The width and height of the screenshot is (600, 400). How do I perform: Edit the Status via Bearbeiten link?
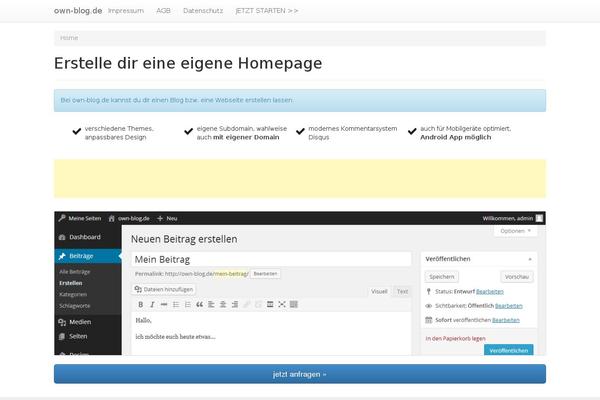pos(490,292)
